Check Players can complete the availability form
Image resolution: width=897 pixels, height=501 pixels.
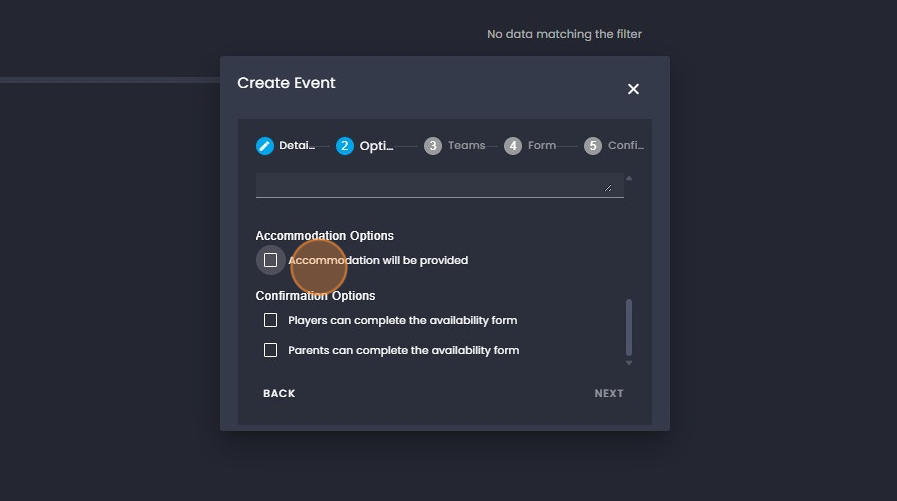[270, 320]
